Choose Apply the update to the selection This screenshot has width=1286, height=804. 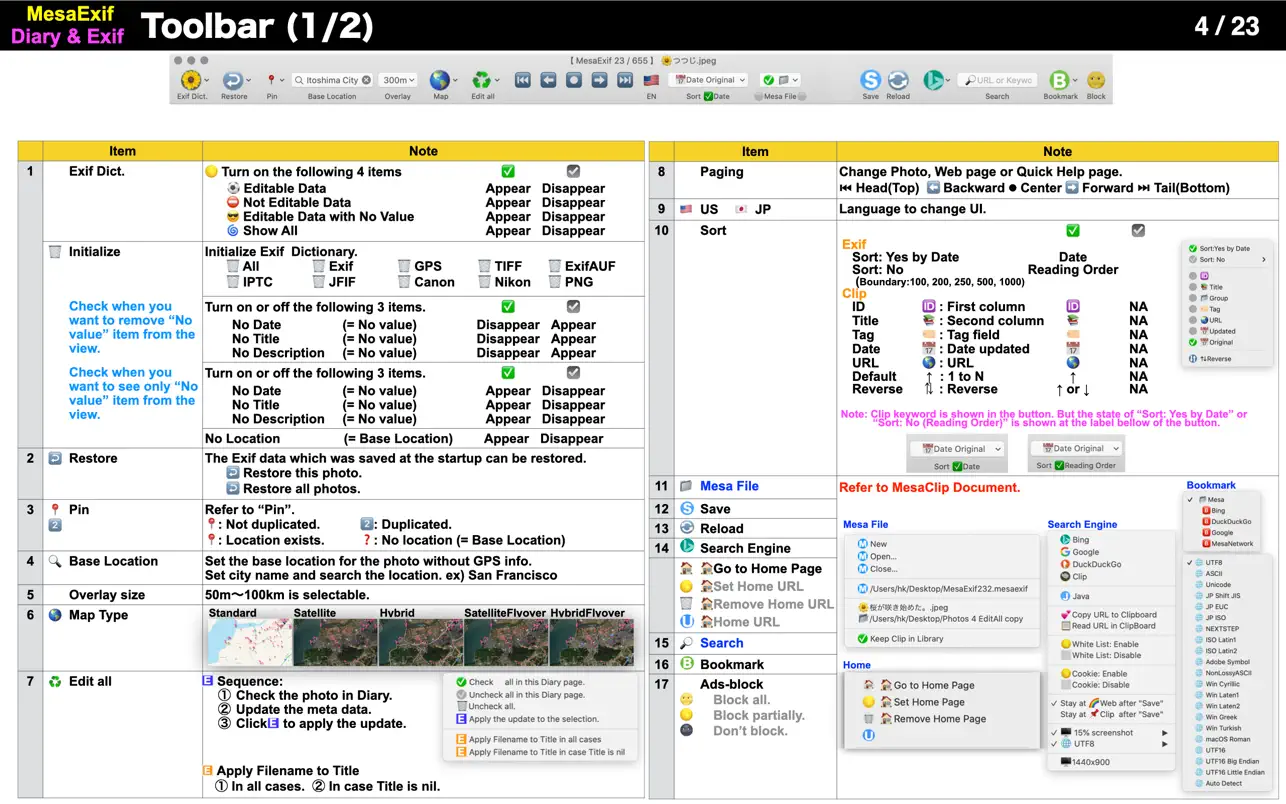point(527,719)
